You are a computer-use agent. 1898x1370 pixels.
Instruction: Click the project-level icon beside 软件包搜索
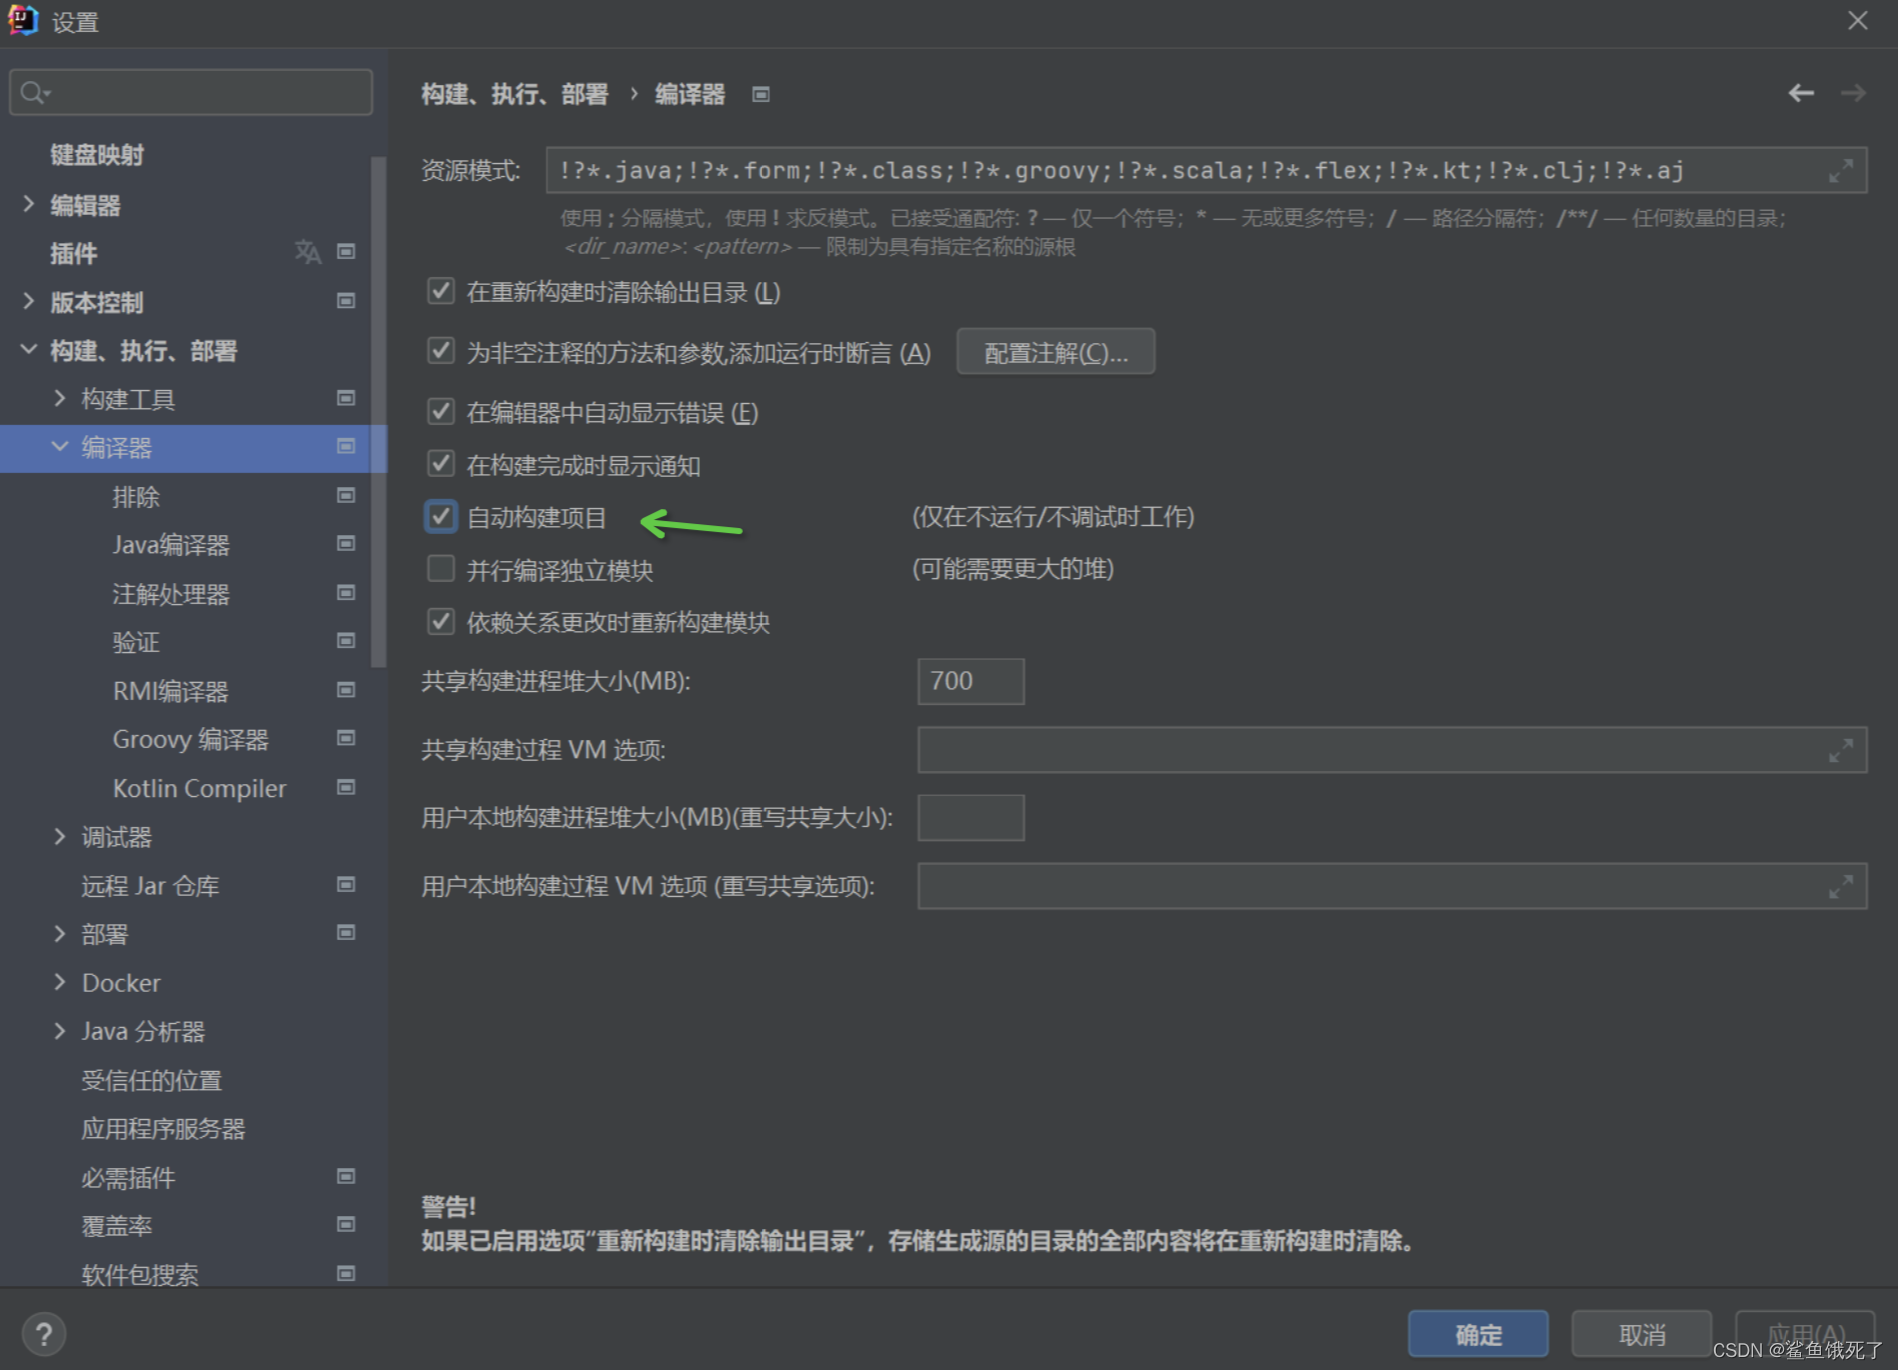pyautogui.click(x=346, y=1273)
